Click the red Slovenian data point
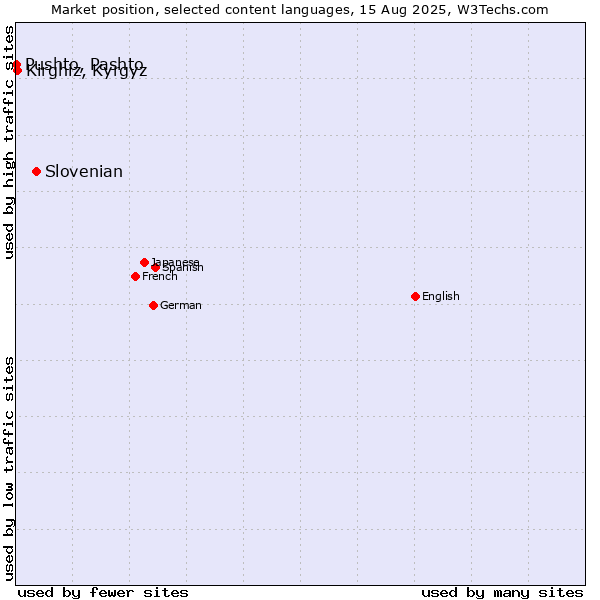This screenshot has width=600, height=600. tap(36, 171)
